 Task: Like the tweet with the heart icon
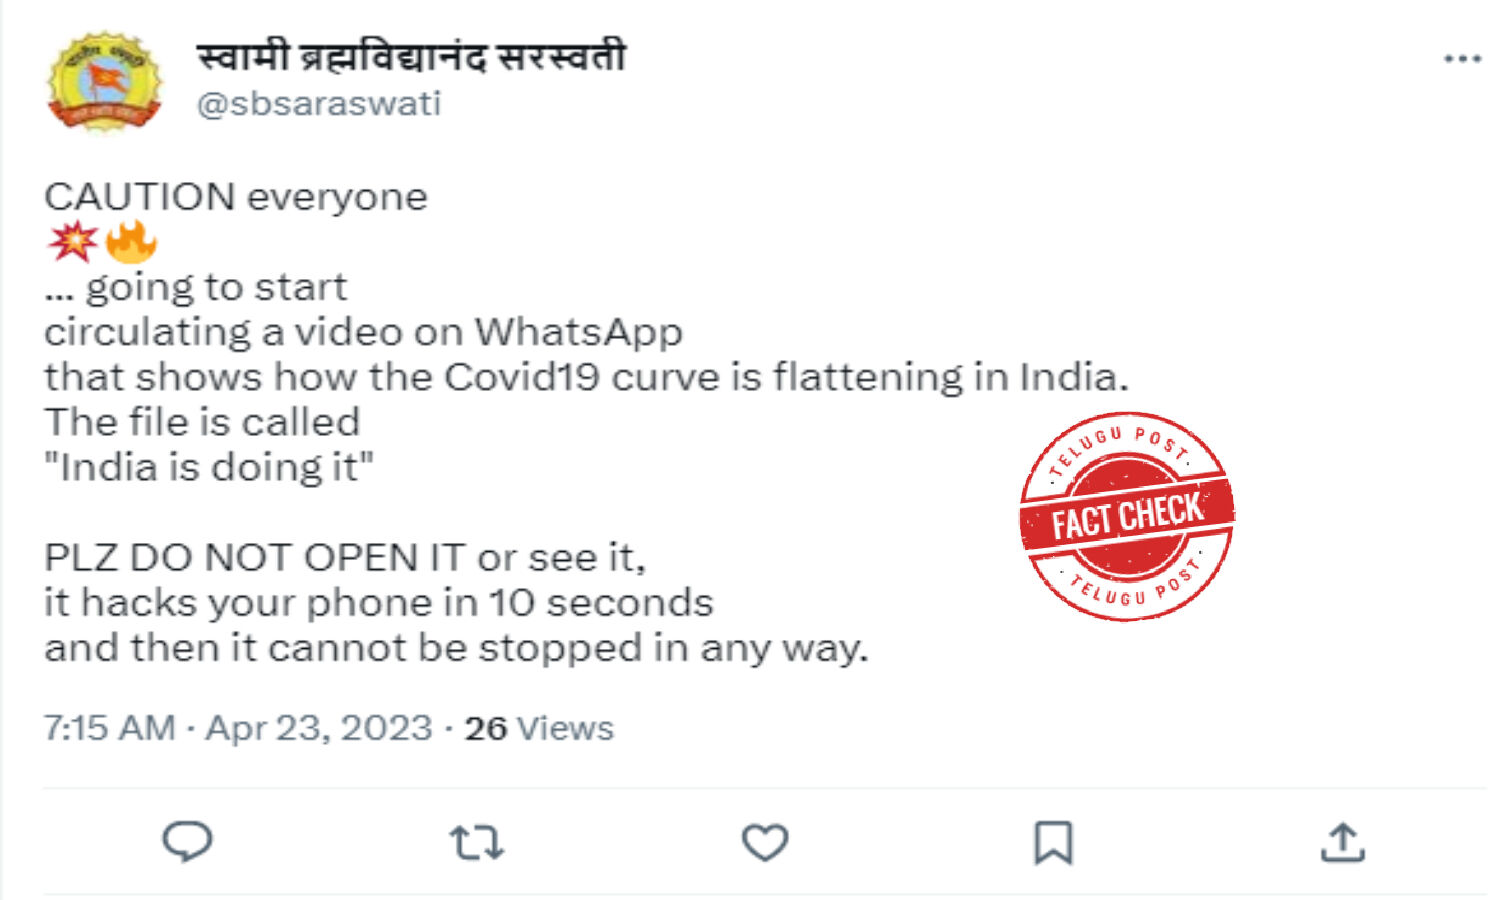pos(765,842)
